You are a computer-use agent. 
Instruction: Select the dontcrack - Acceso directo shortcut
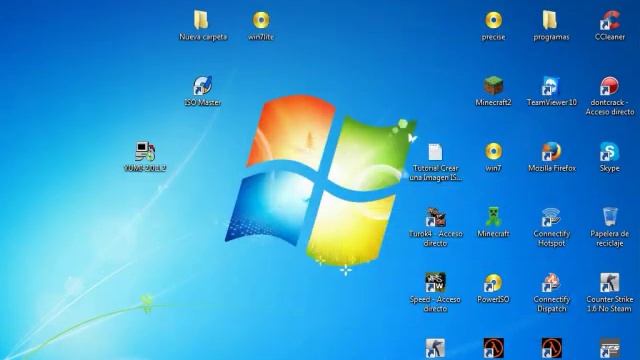(x=609, y=85)
